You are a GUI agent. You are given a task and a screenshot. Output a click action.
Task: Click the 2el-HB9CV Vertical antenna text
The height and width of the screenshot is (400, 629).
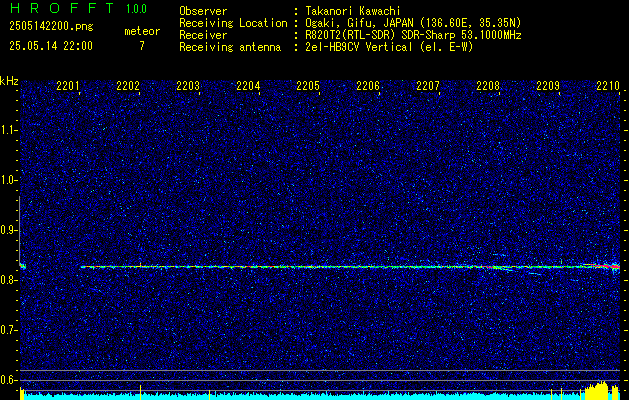pyautogui.click(x=387, y=47)
